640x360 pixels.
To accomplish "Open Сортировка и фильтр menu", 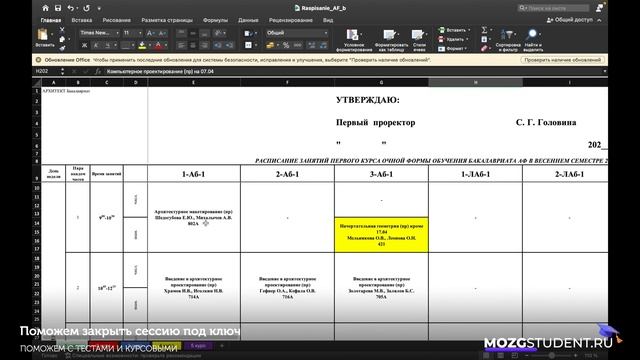I will [x=508, y=40].
